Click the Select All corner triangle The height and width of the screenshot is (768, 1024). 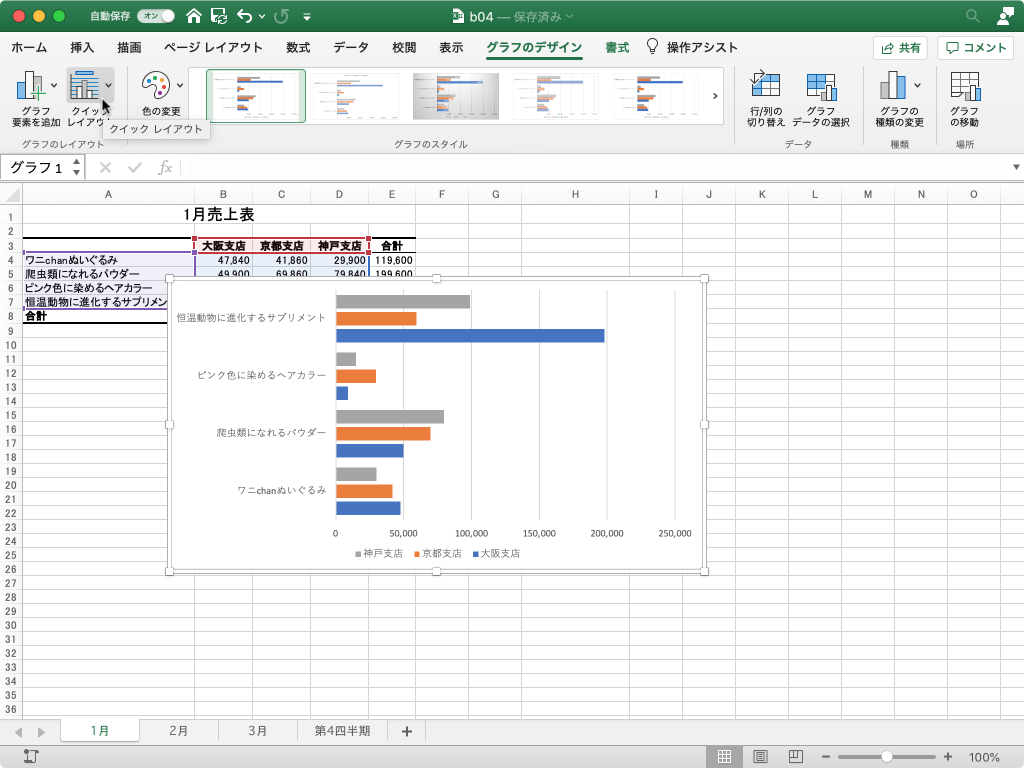click(x=12, y=194)
